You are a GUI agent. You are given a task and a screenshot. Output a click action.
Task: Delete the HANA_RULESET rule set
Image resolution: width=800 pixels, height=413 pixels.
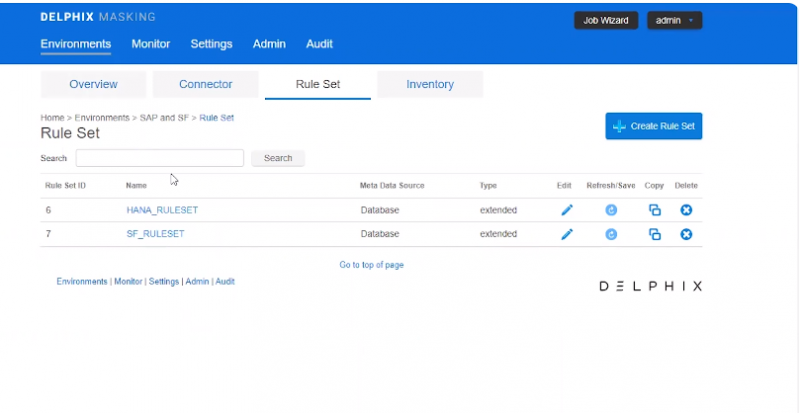coord(686,210)
